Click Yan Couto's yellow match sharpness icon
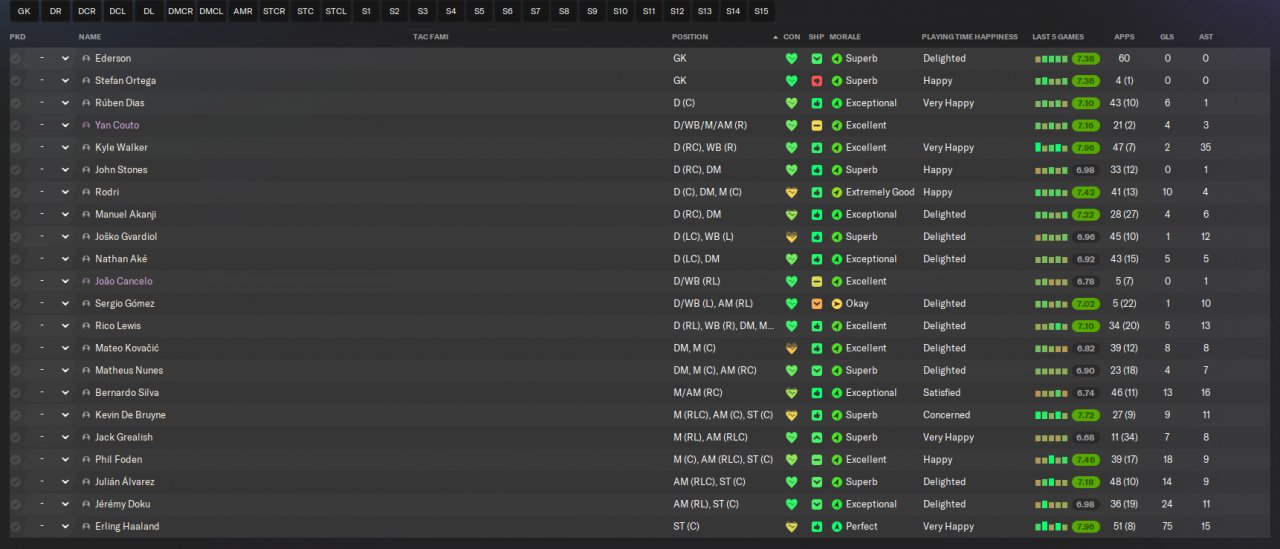1280x549 pixels. pyautogui.click(x=817, y=125)
